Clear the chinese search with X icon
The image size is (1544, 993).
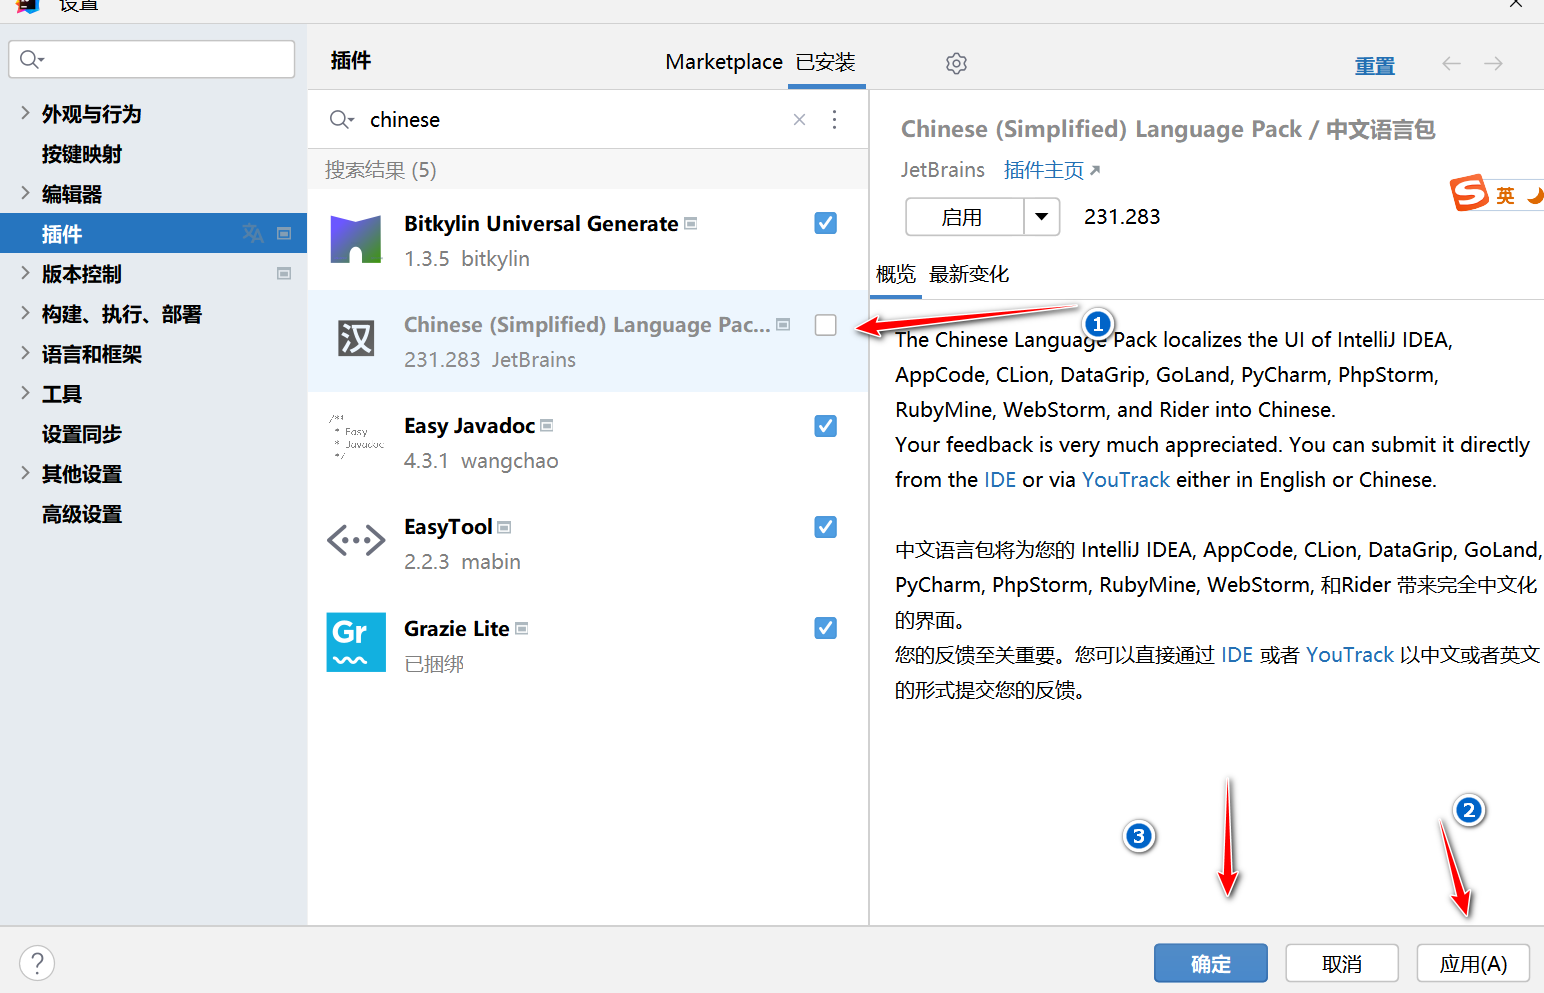[x=799, y=120]
